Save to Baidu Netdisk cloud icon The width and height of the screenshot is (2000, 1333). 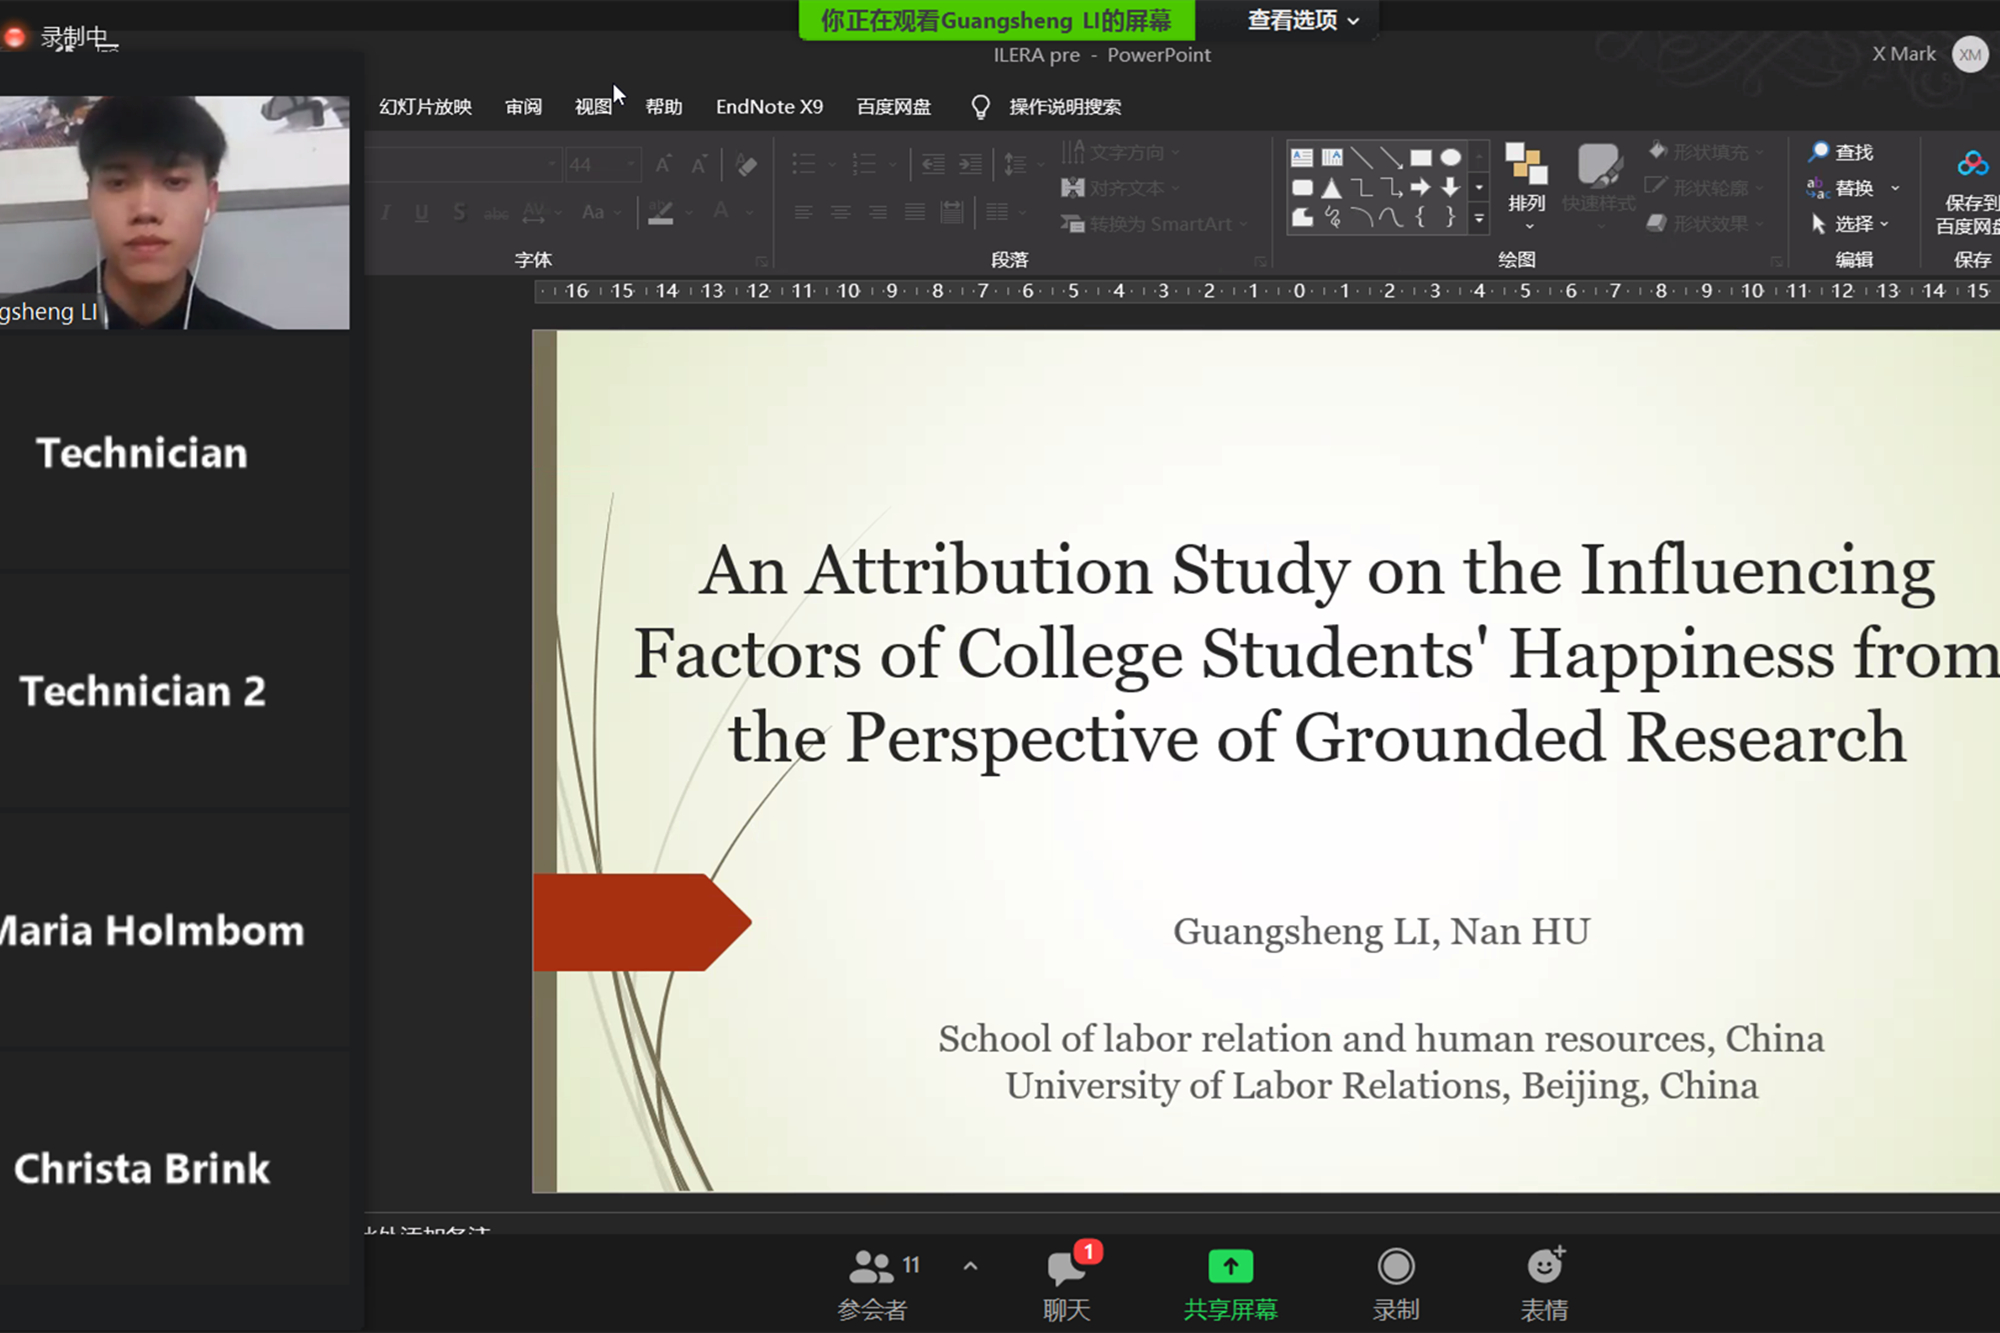click(1972, 164)
